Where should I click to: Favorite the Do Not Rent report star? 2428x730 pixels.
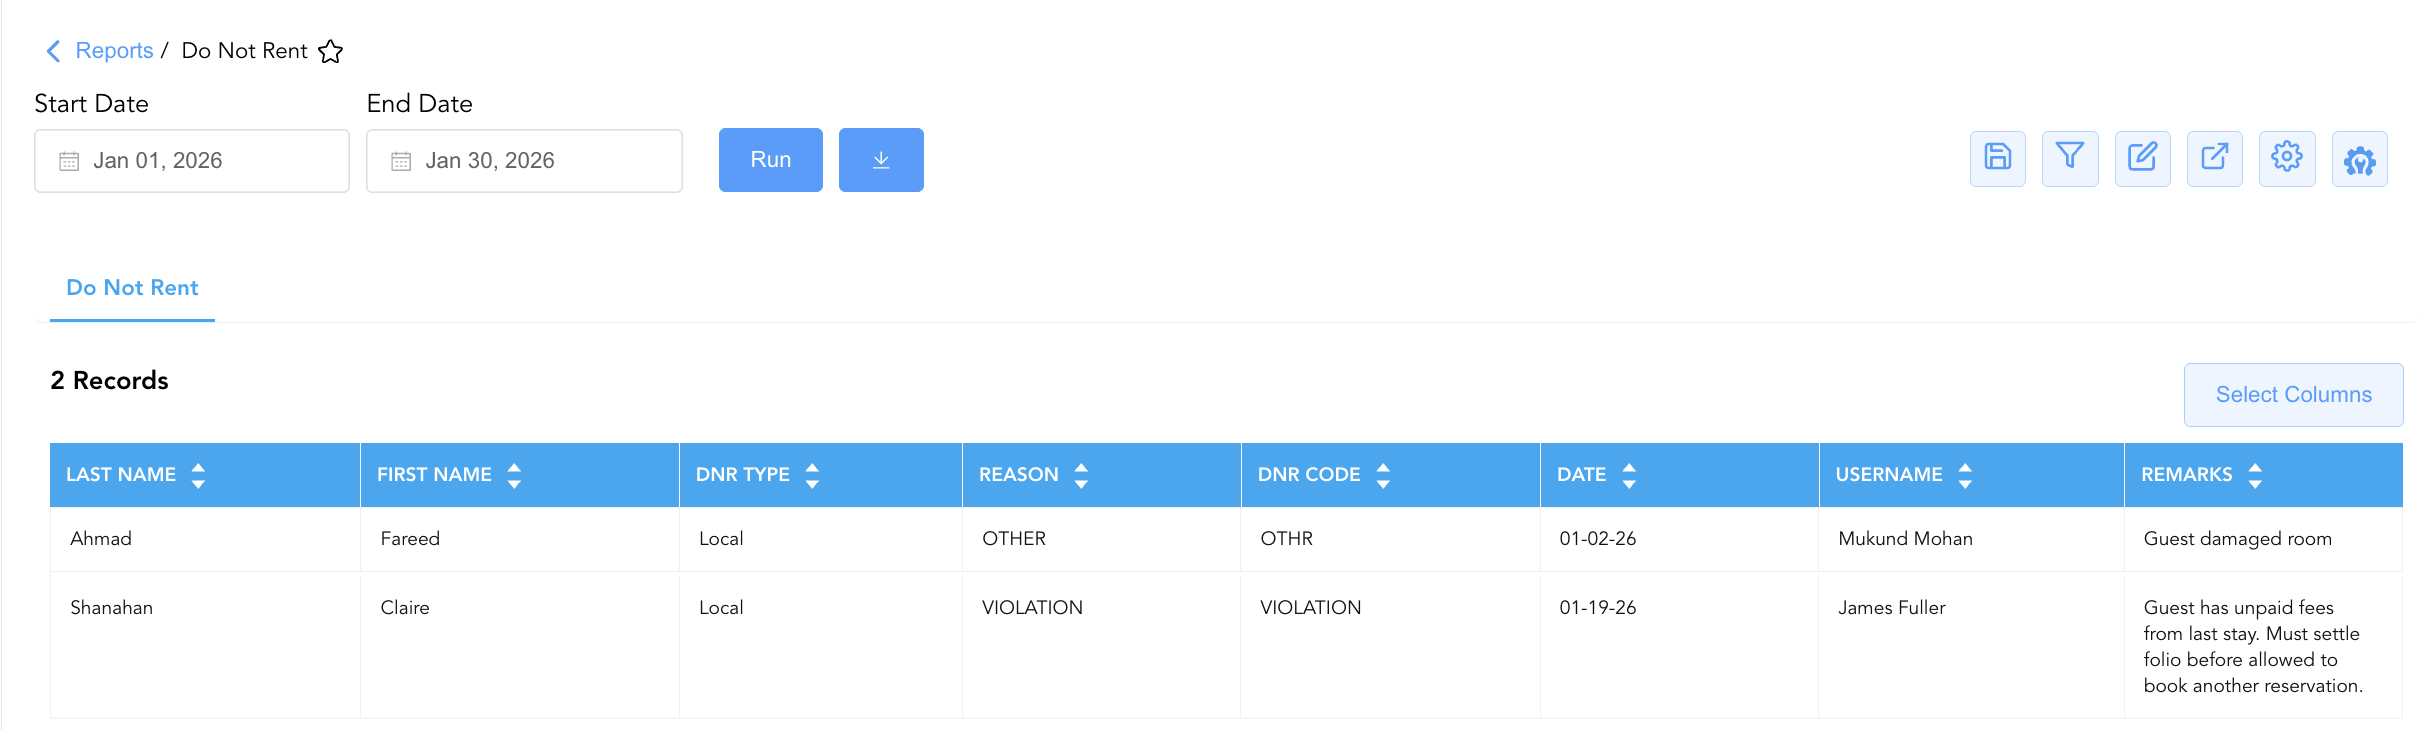coord(331,51)
